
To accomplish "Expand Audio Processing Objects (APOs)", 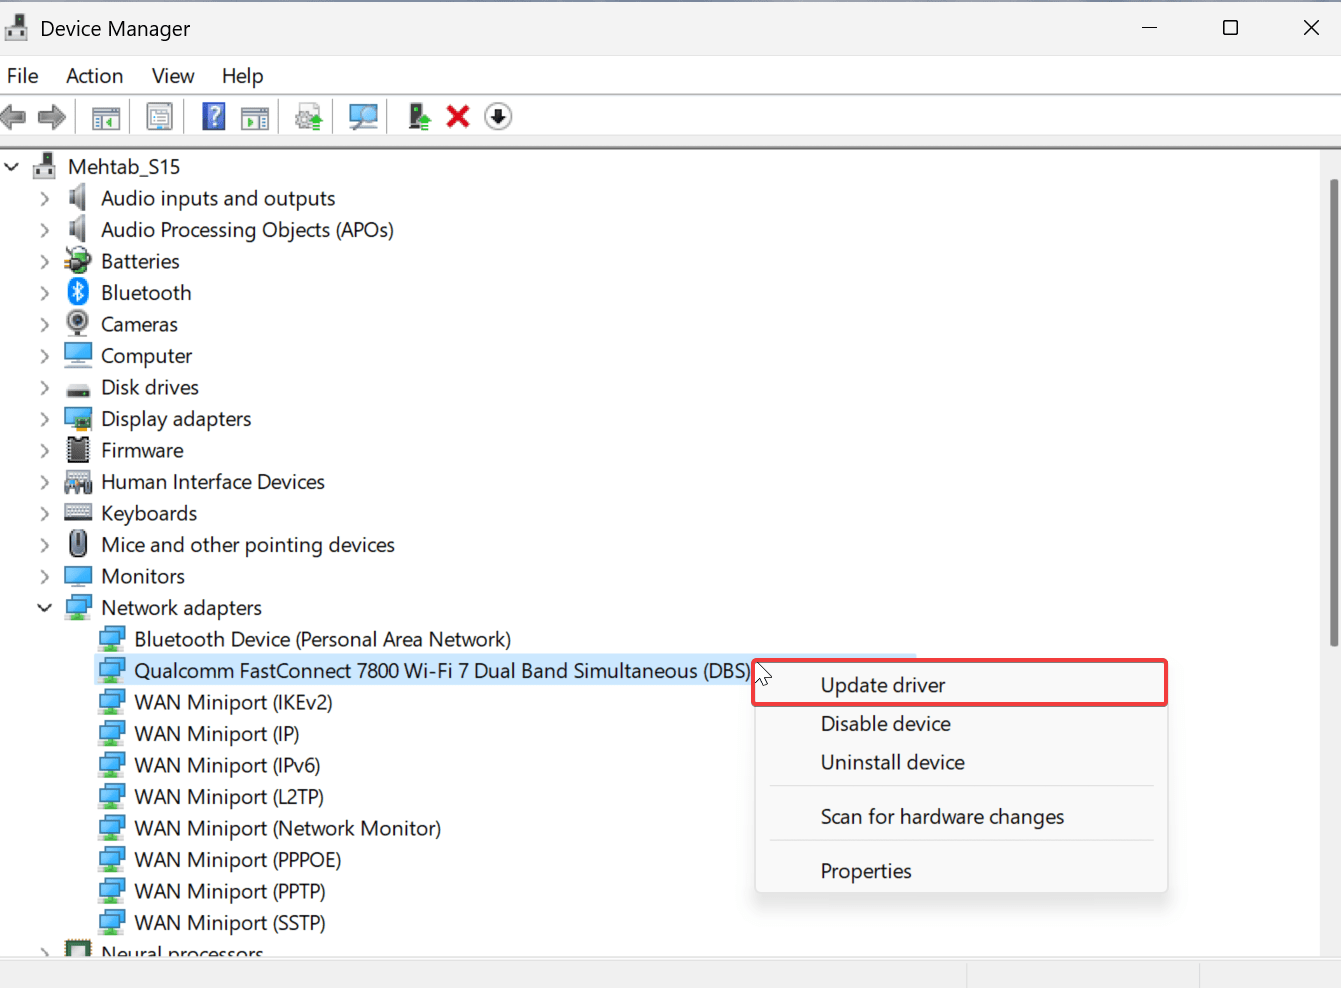I will click(44, 230).
